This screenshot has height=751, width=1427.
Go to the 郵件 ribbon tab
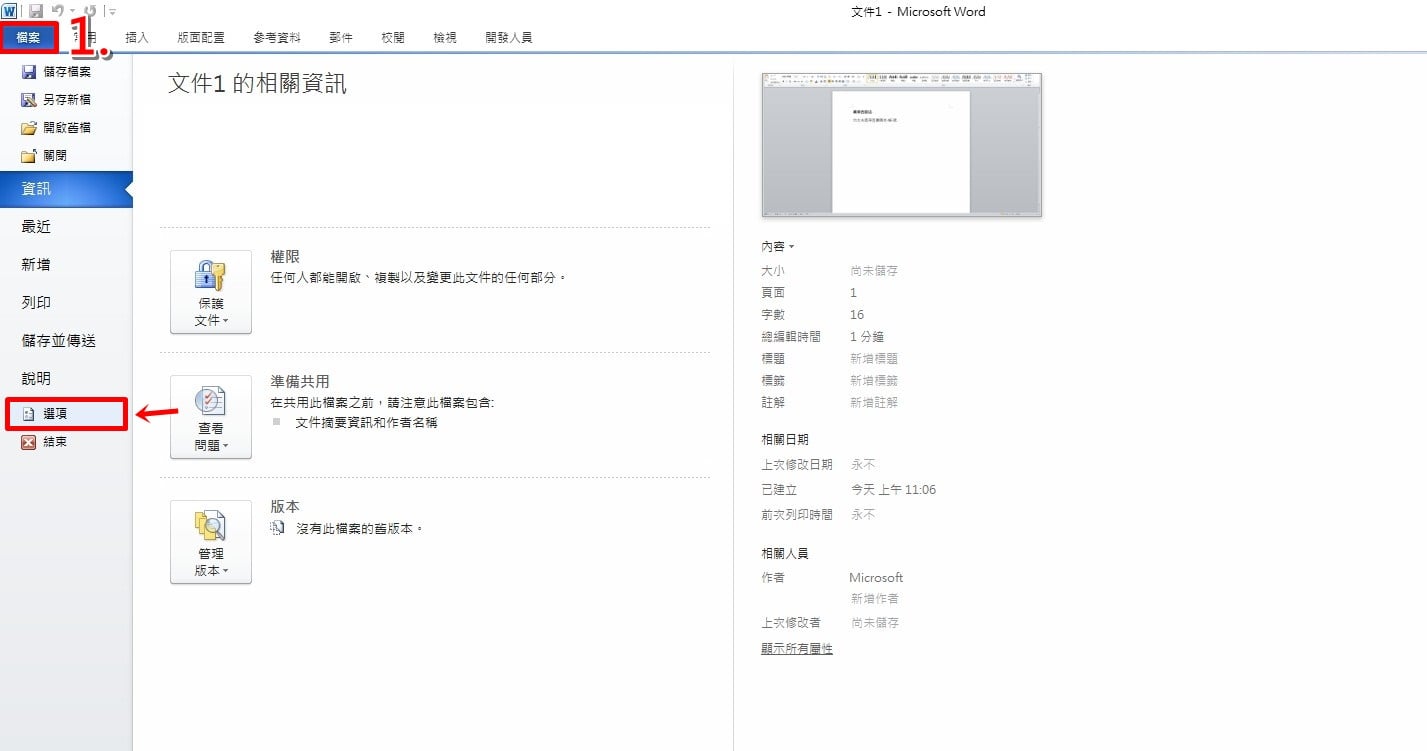[x=341, y=38]
